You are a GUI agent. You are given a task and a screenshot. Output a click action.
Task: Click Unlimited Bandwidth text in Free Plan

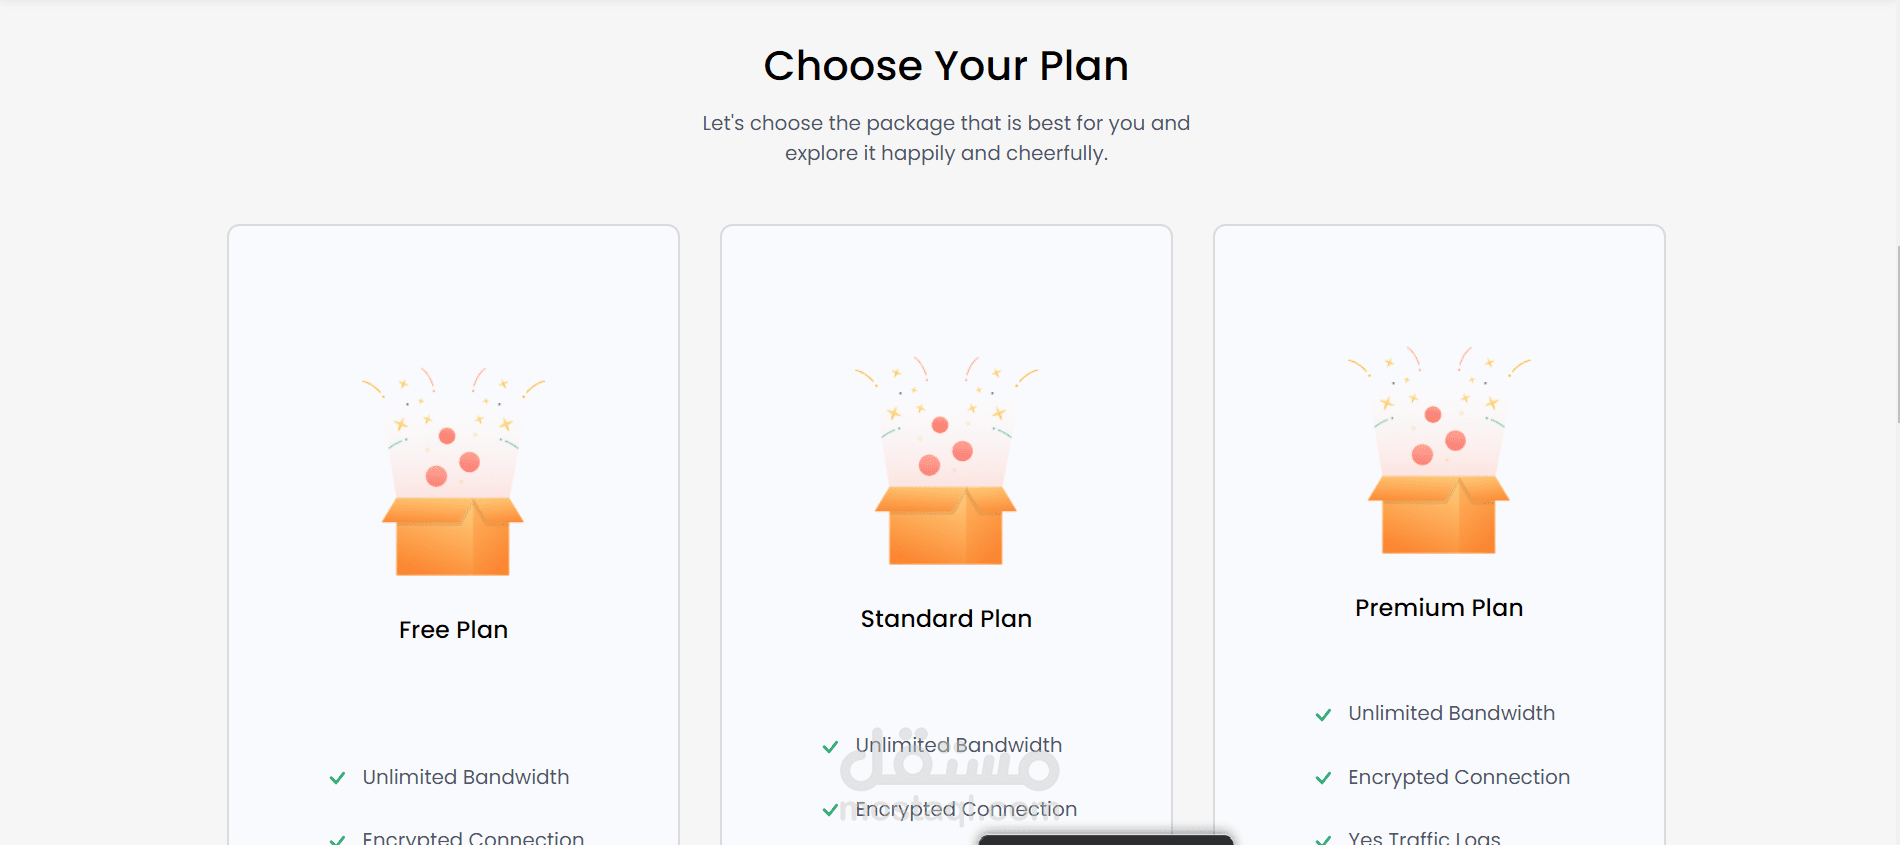point(466,777)
